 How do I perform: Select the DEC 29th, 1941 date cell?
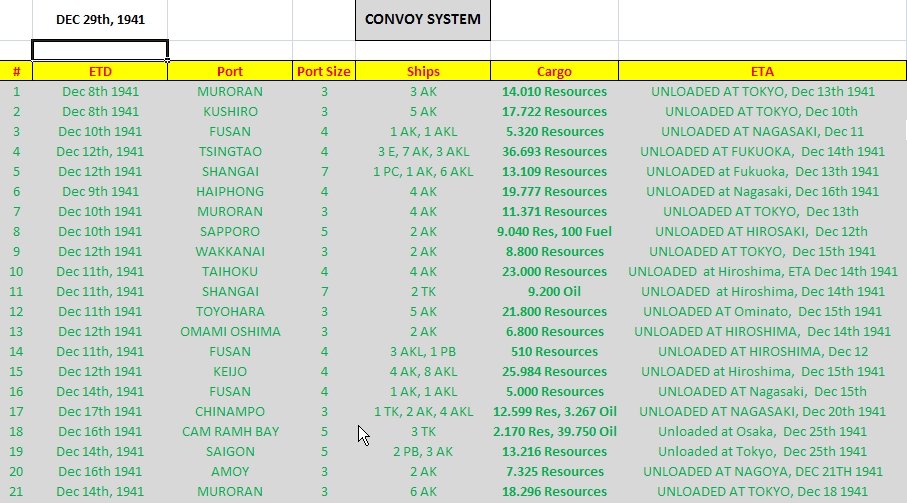coord(100,20)
